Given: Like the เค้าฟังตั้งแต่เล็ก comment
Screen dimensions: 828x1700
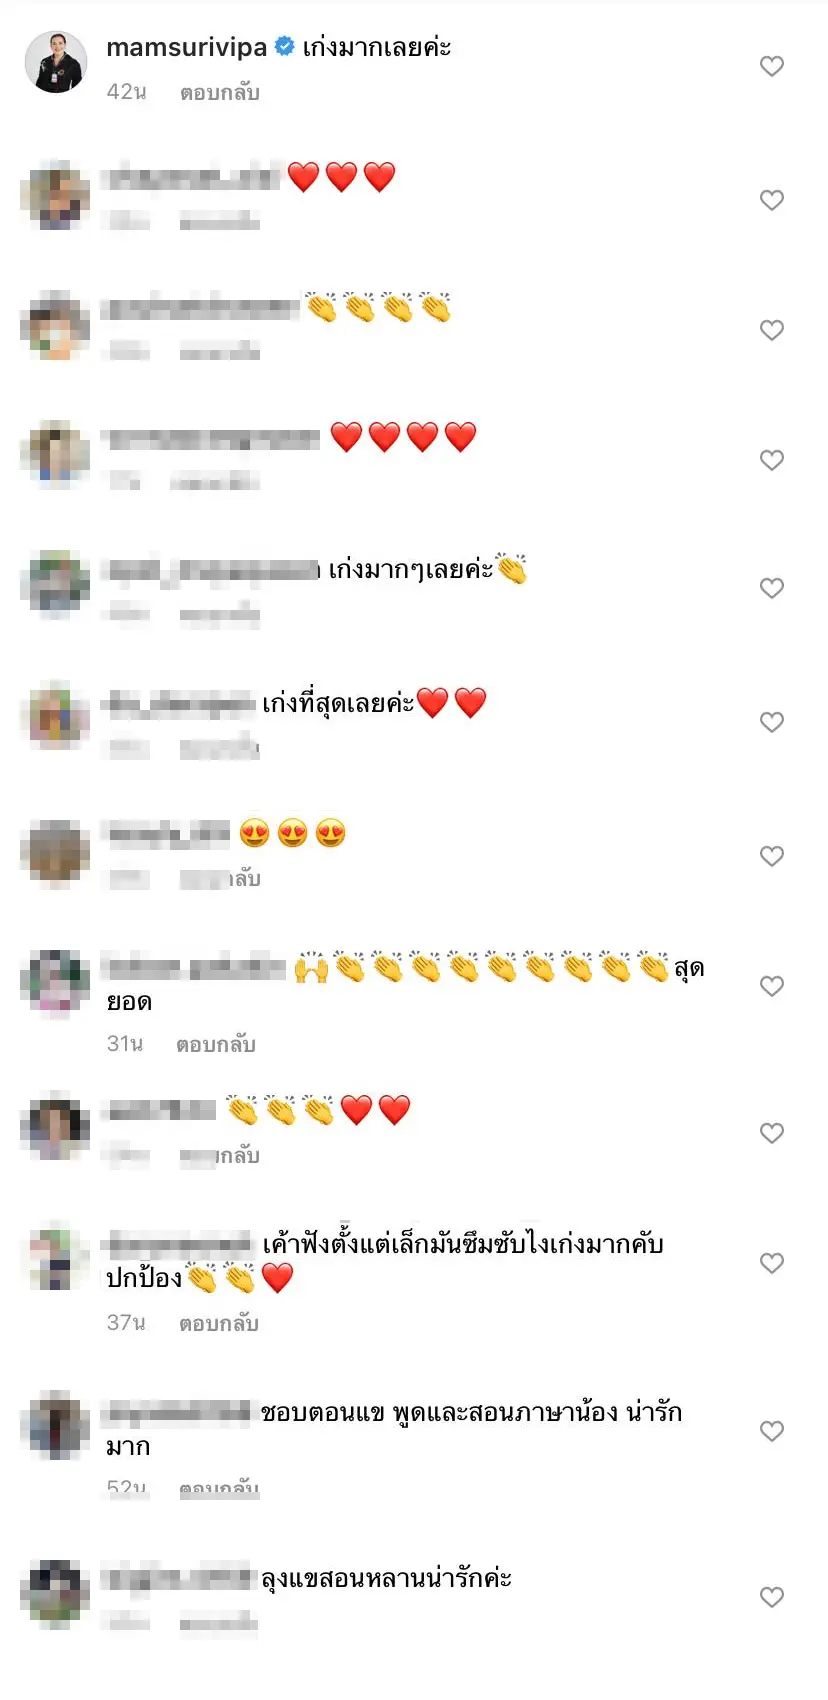Looking at the screenshot, I should pyautogui.click(x=771, y=1263).
